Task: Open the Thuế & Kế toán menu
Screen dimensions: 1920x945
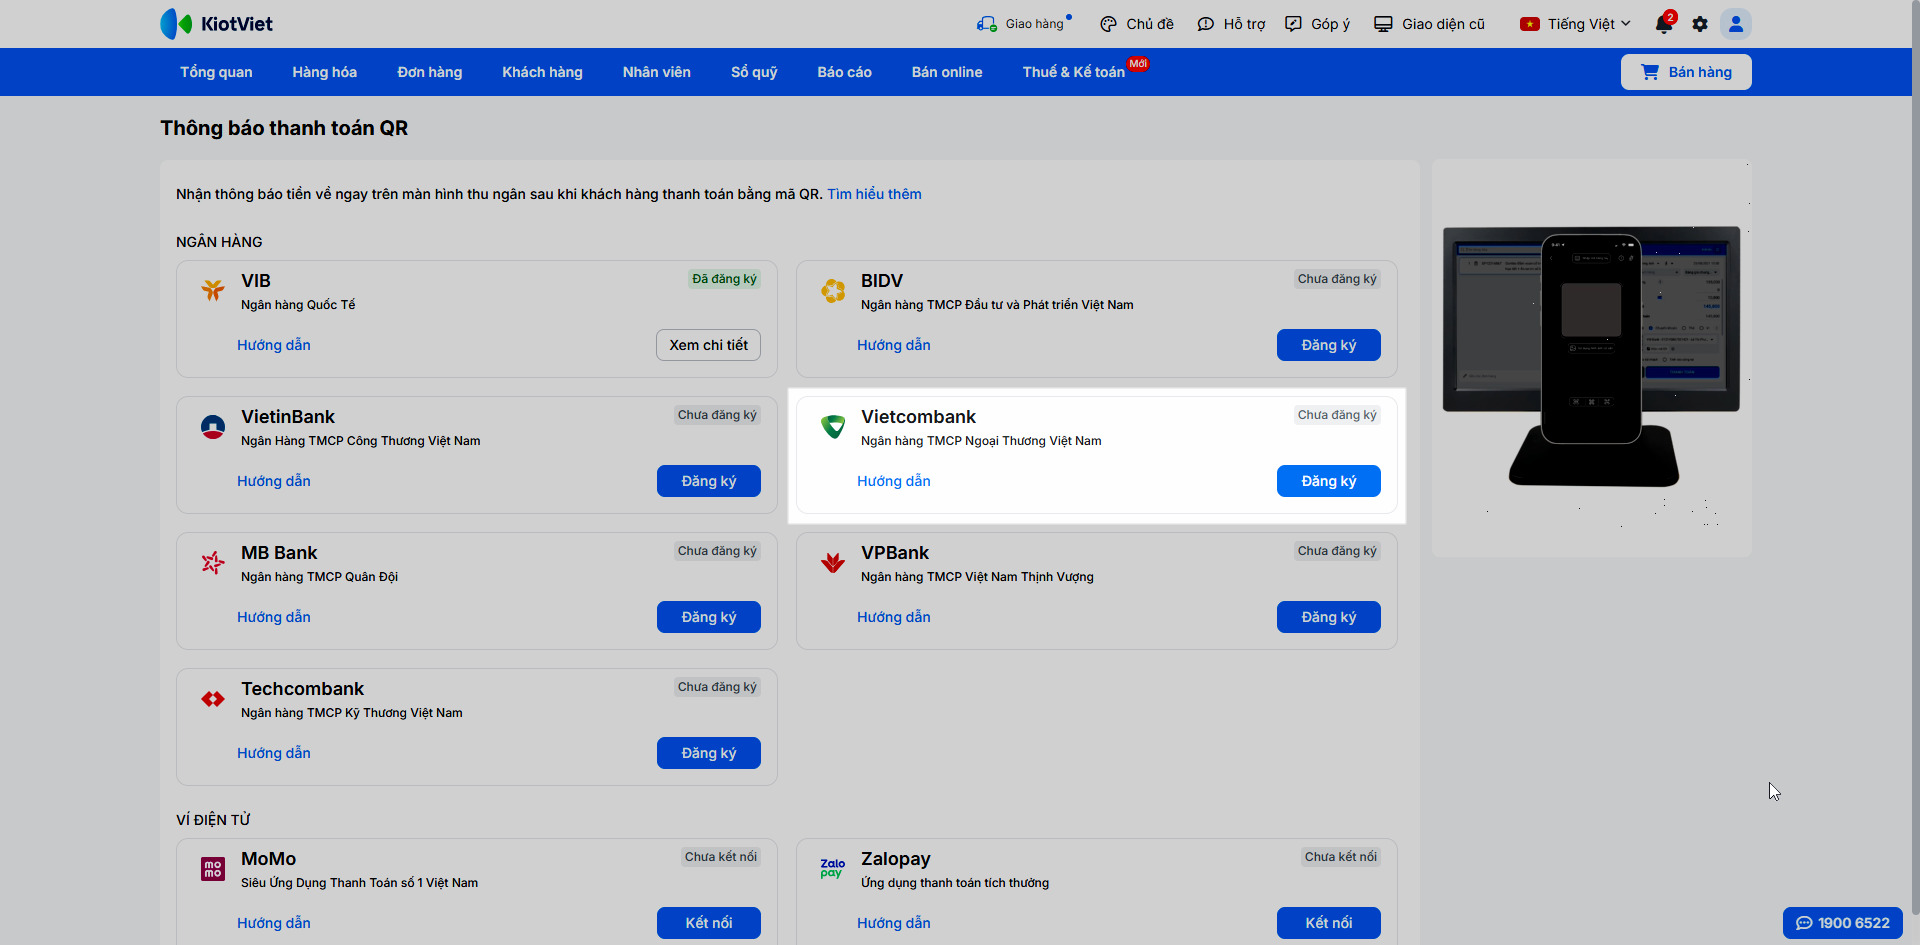Action: (1073, 72)
